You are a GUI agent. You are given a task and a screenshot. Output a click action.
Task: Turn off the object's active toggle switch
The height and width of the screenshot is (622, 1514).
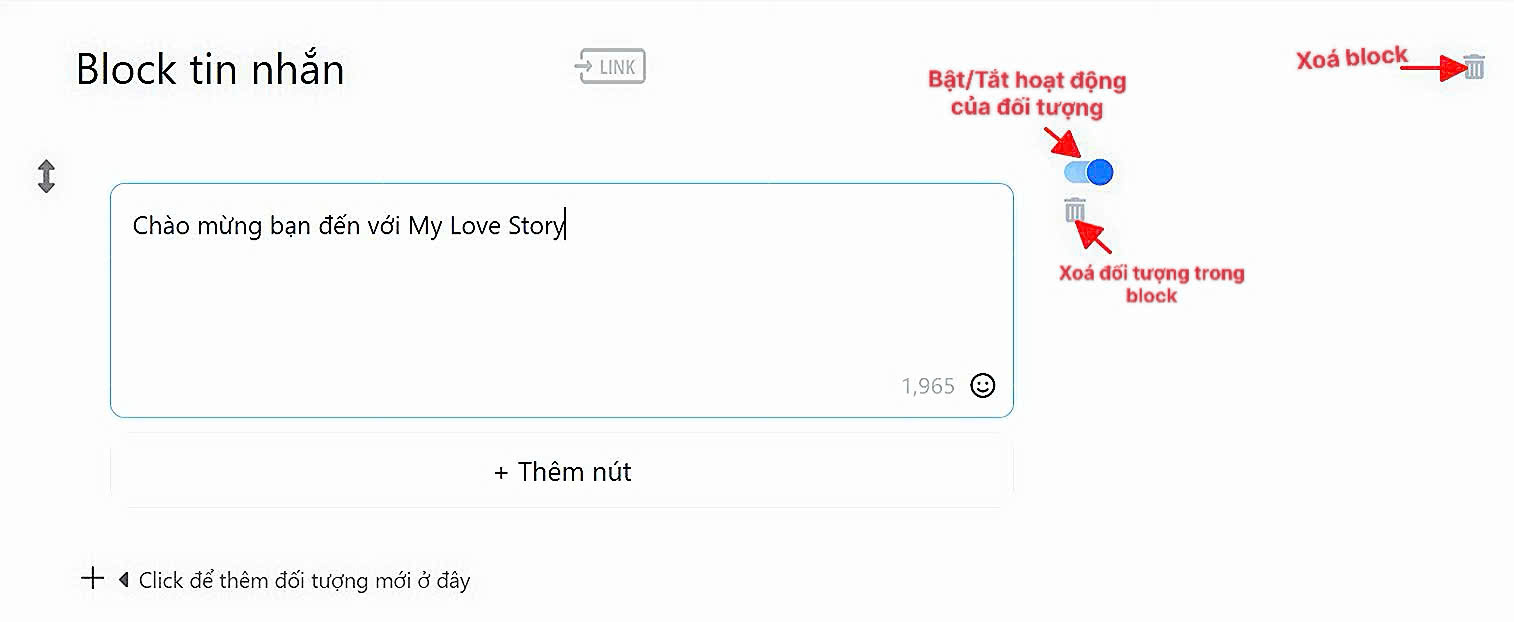pos(1088,172)
